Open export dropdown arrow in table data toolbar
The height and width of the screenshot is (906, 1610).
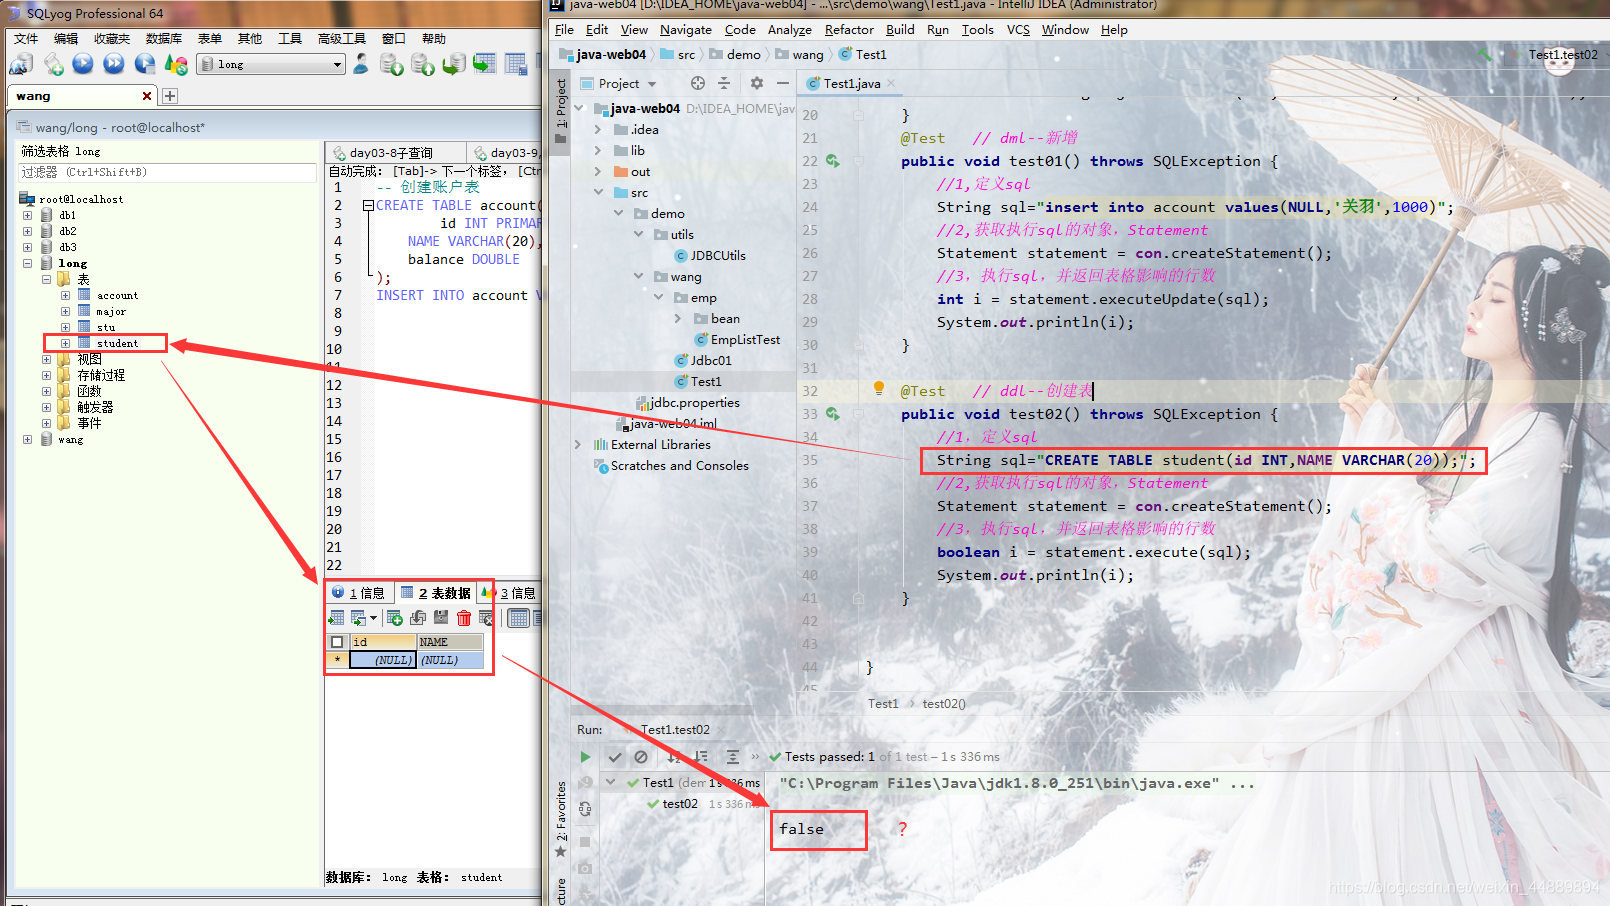pos(373,618)
